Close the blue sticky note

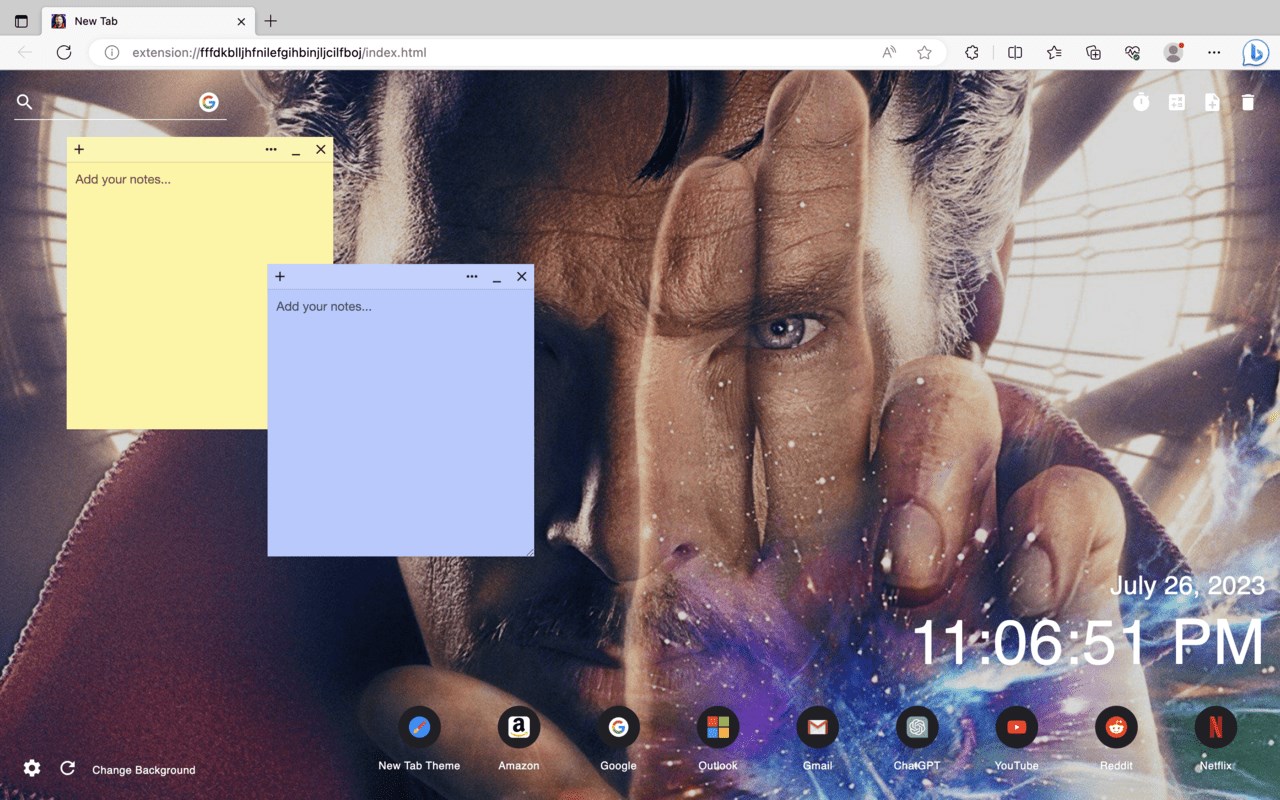[x=522, y=277]
